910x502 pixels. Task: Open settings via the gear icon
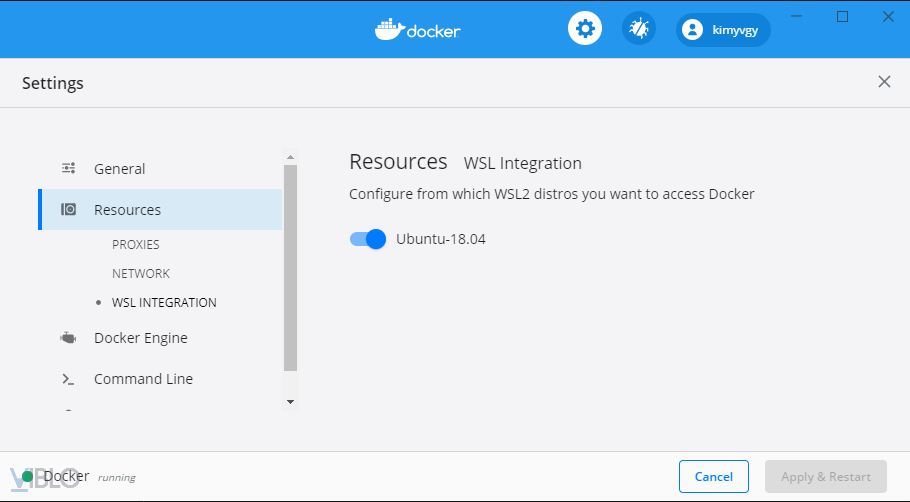(585, 29)
